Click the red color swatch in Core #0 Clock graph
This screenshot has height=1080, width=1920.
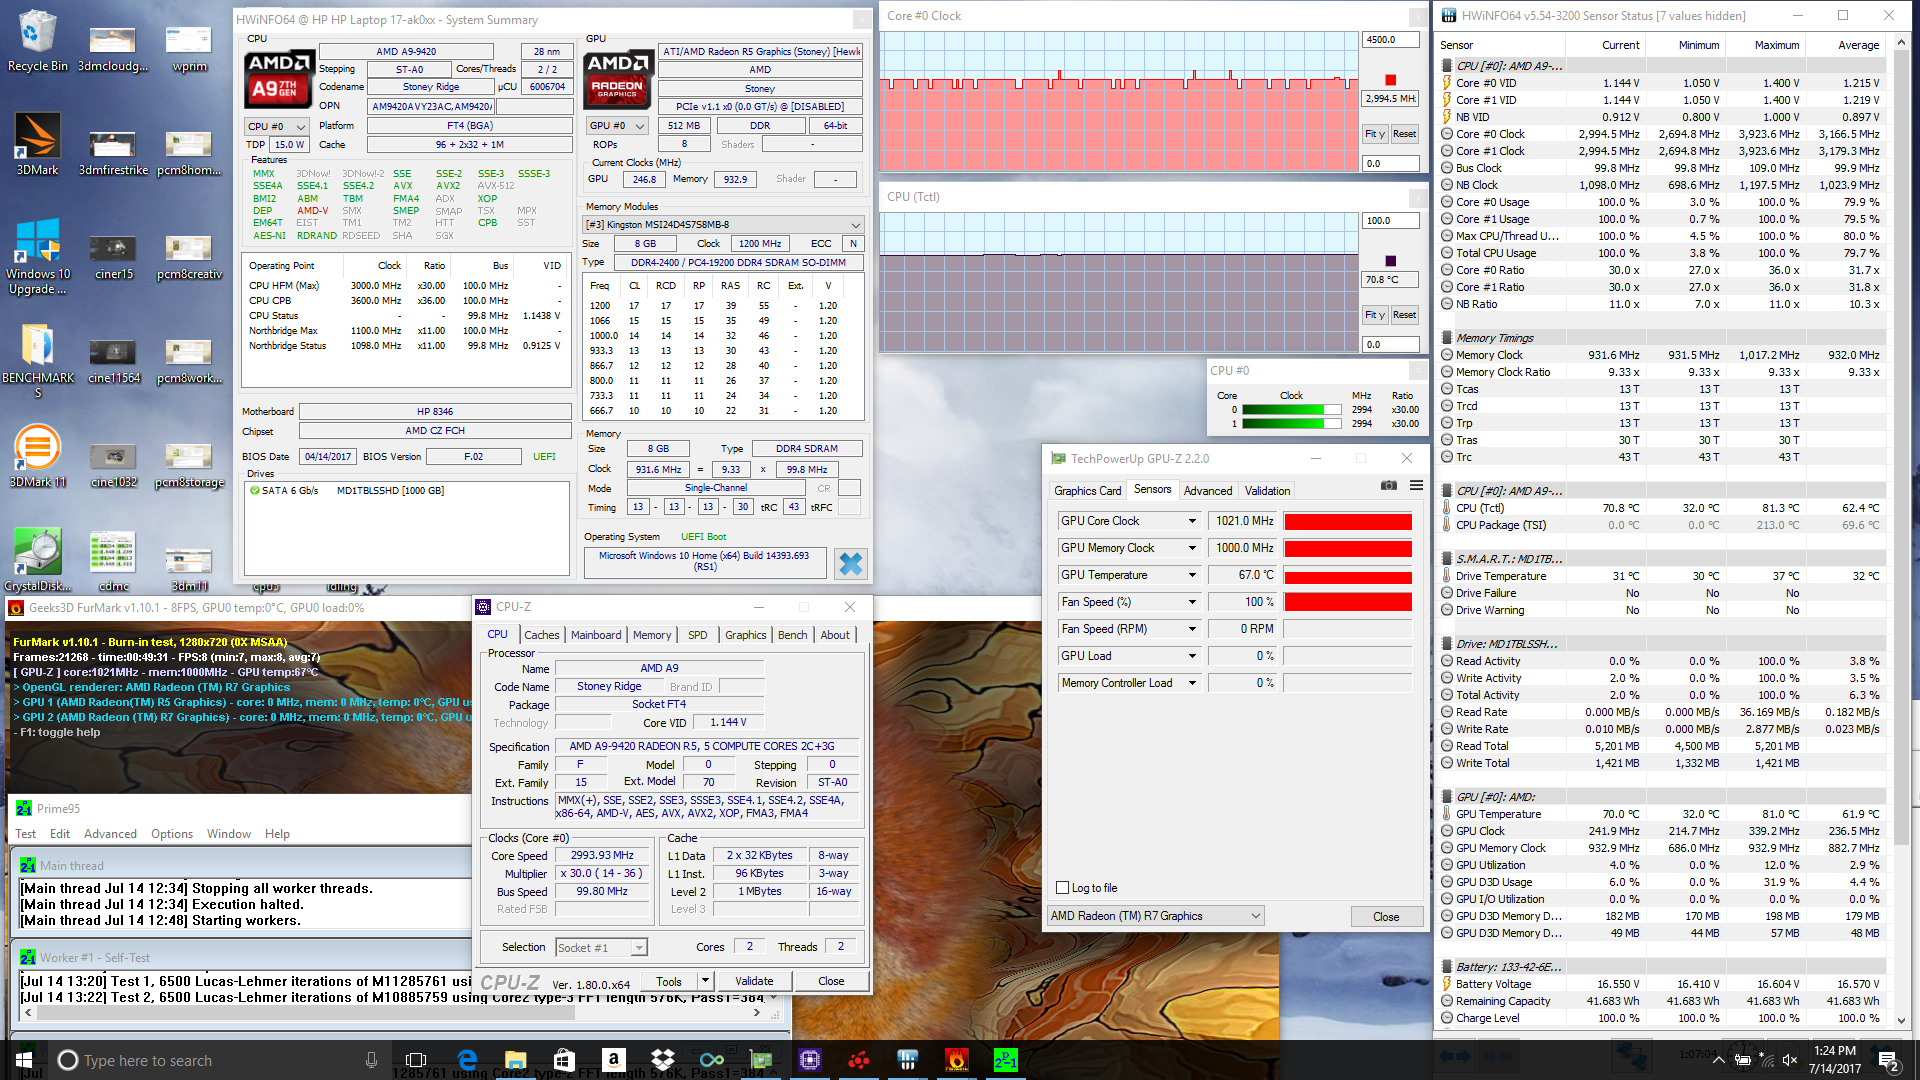coord(1390,80)
